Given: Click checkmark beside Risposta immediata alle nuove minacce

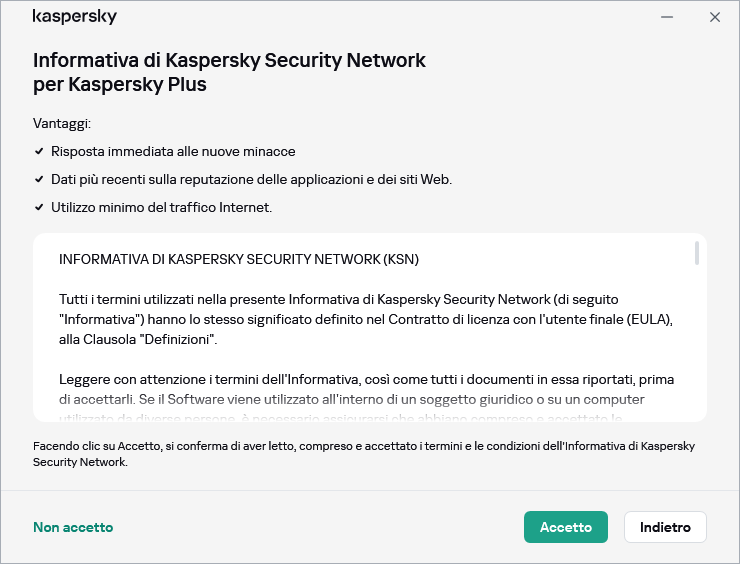Looking at the screenshot, I should click(39, 151).
